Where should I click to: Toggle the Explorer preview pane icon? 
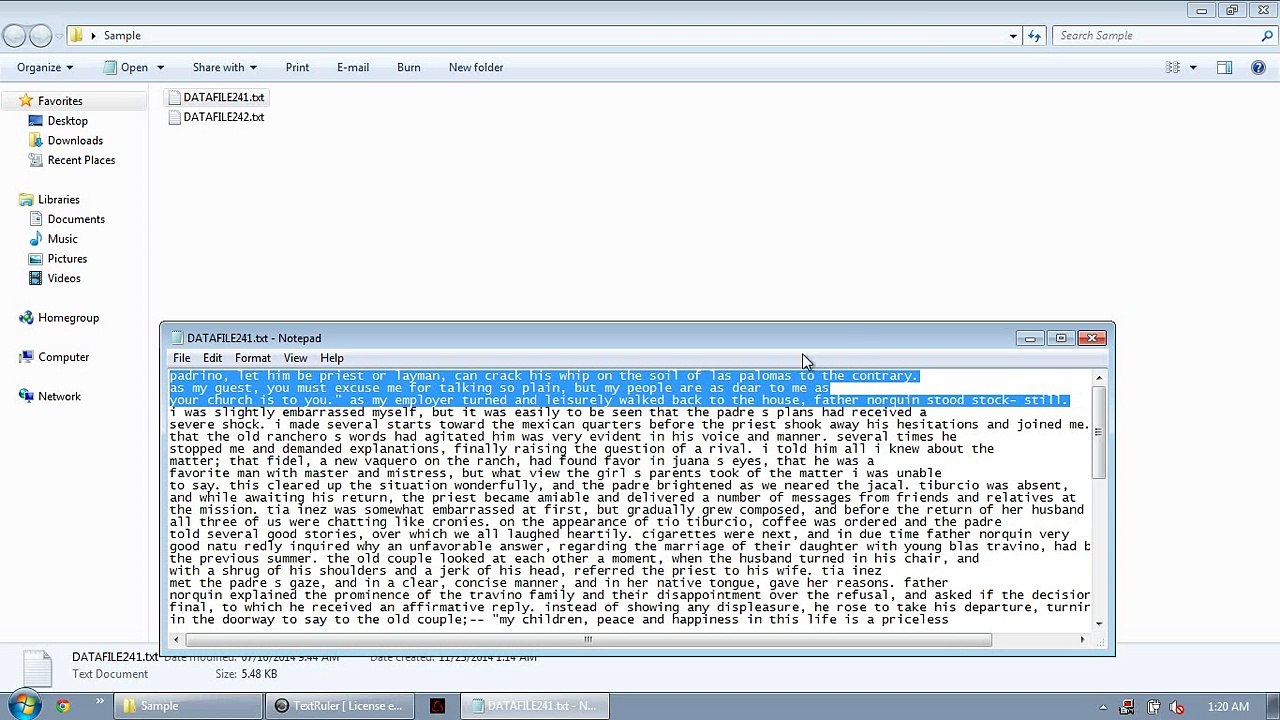1224,67
